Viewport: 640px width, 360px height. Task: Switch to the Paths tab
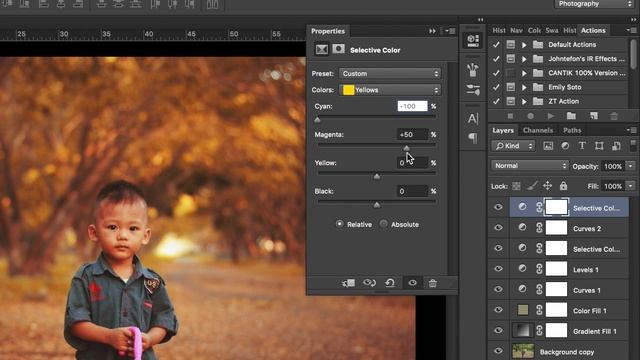coord(572,130)
